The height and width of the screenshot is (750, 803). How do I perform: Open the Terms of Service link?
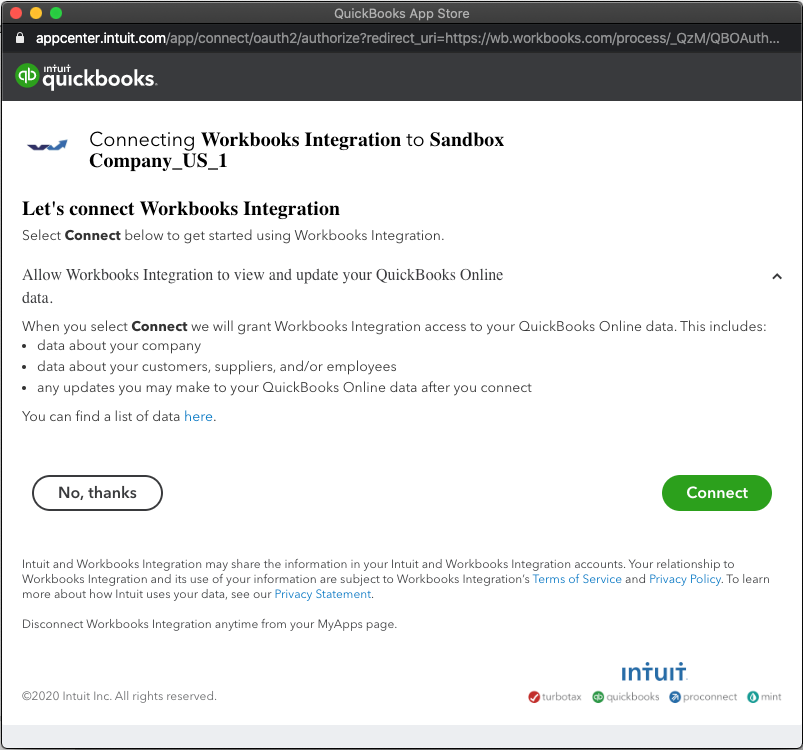click(577, 579)
